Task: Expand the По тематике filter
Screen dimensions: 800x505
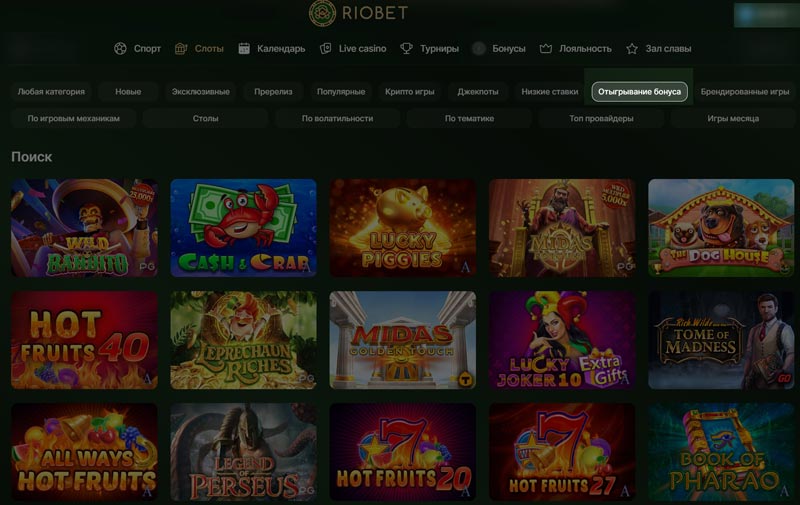Action: tap(469, 118)
